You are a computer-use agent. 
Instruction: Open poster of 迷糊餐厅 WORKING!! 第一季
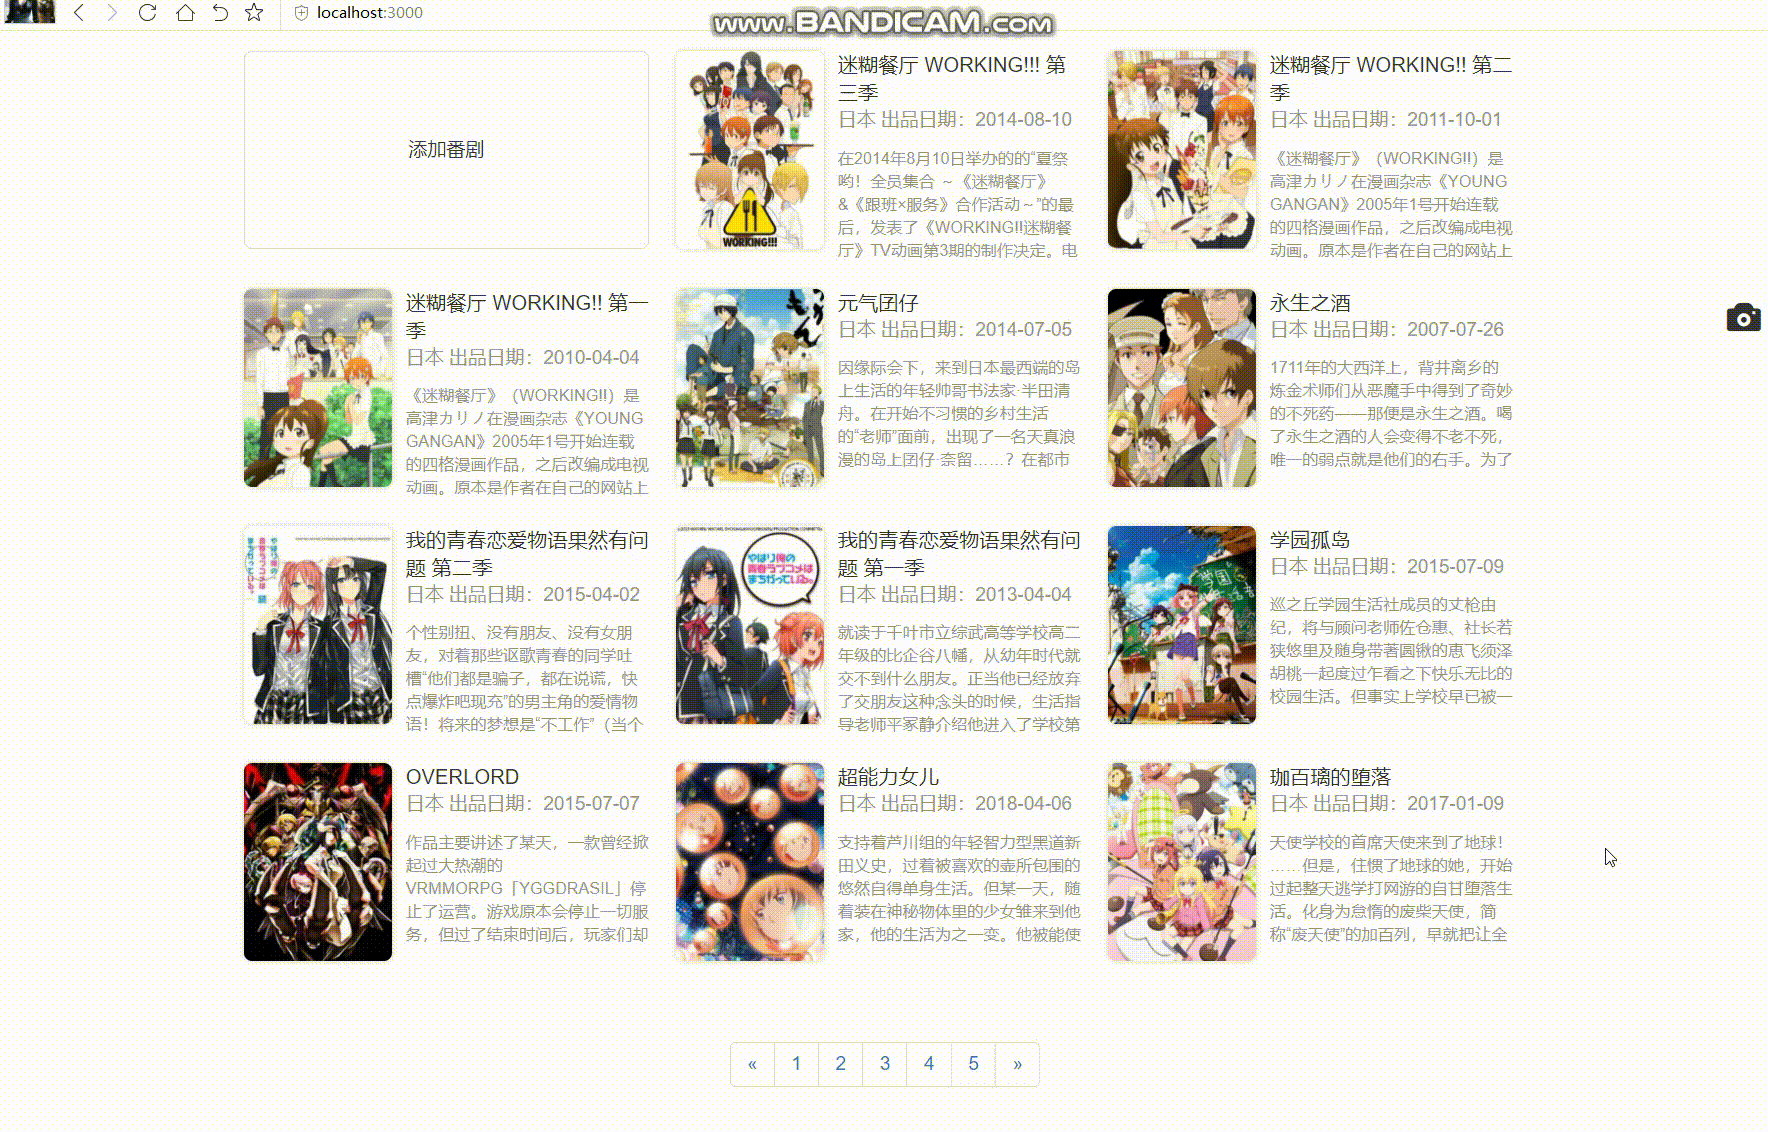coord(318,388)
